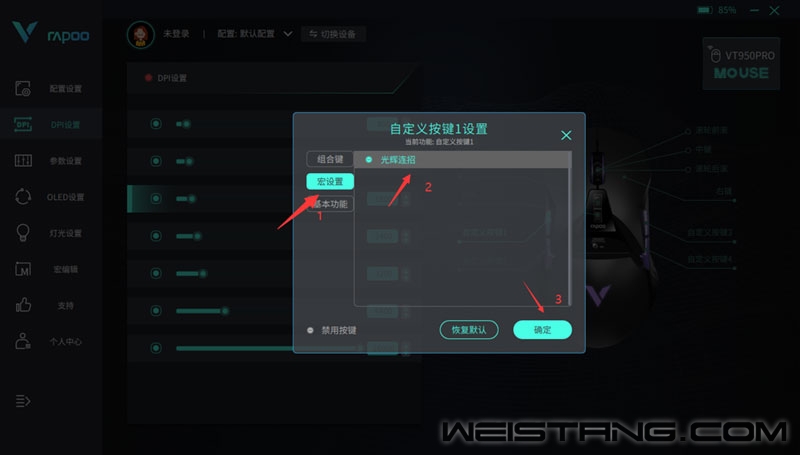Open the 灯光设置 lightbulb icon
800x455 pixels.
(23, 233)
